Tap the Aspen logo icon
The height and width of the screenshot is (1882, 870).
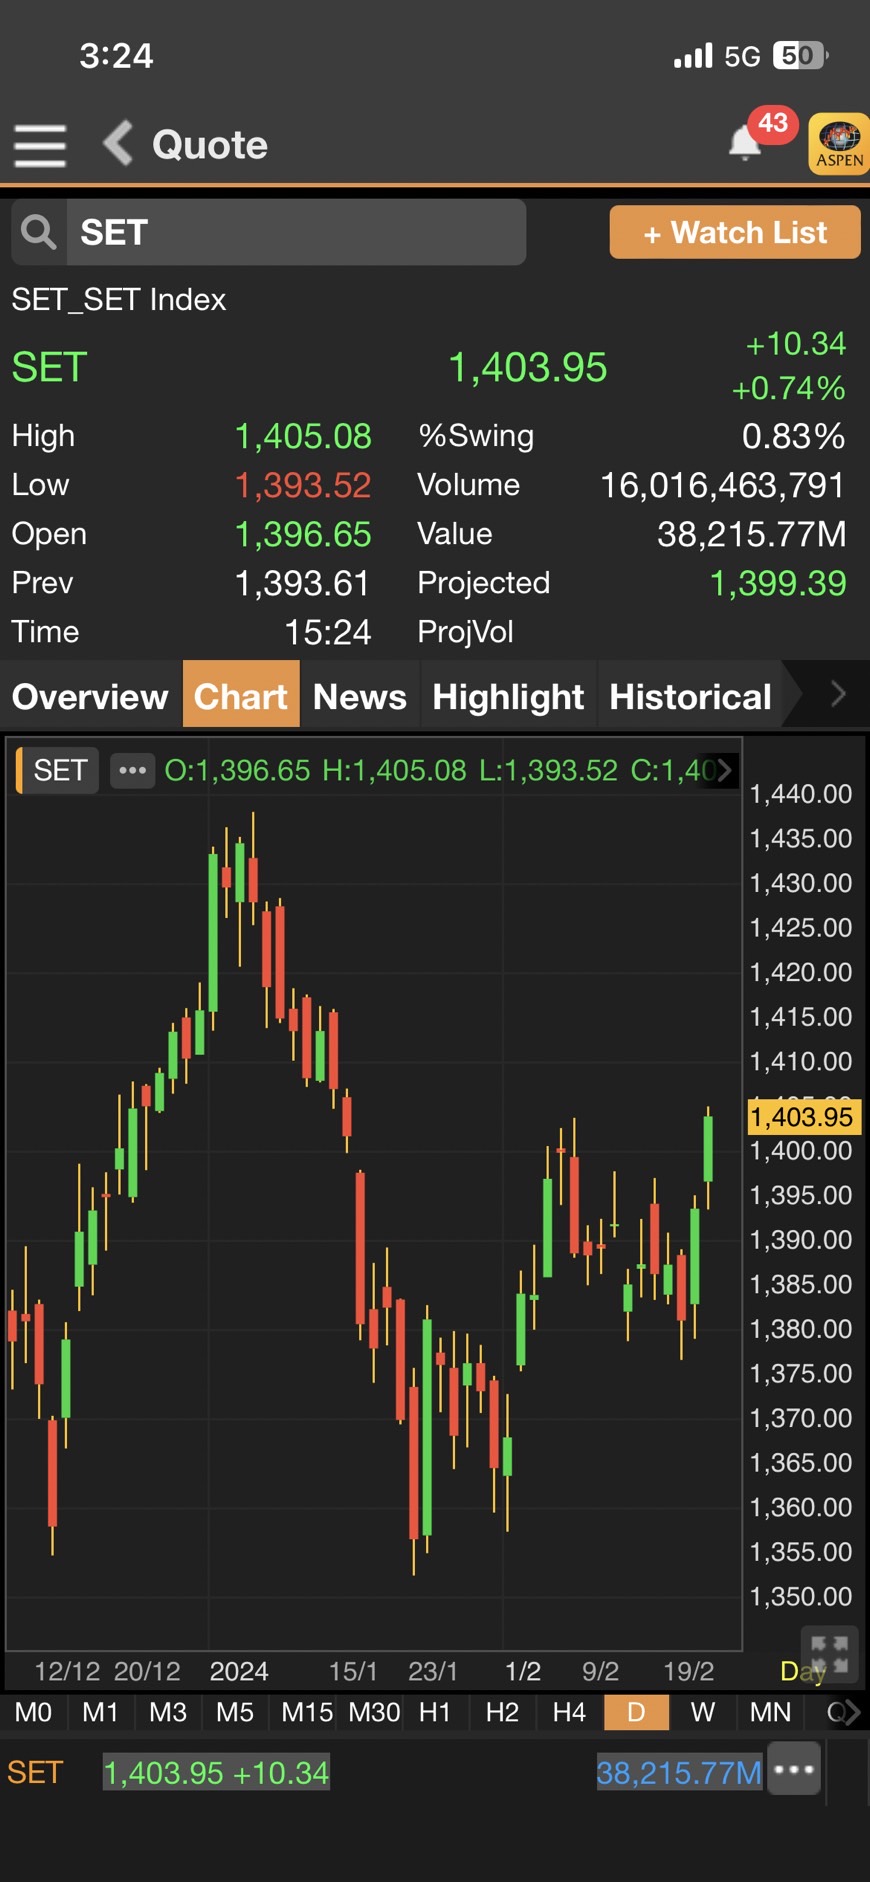click(x=838, y=145)
